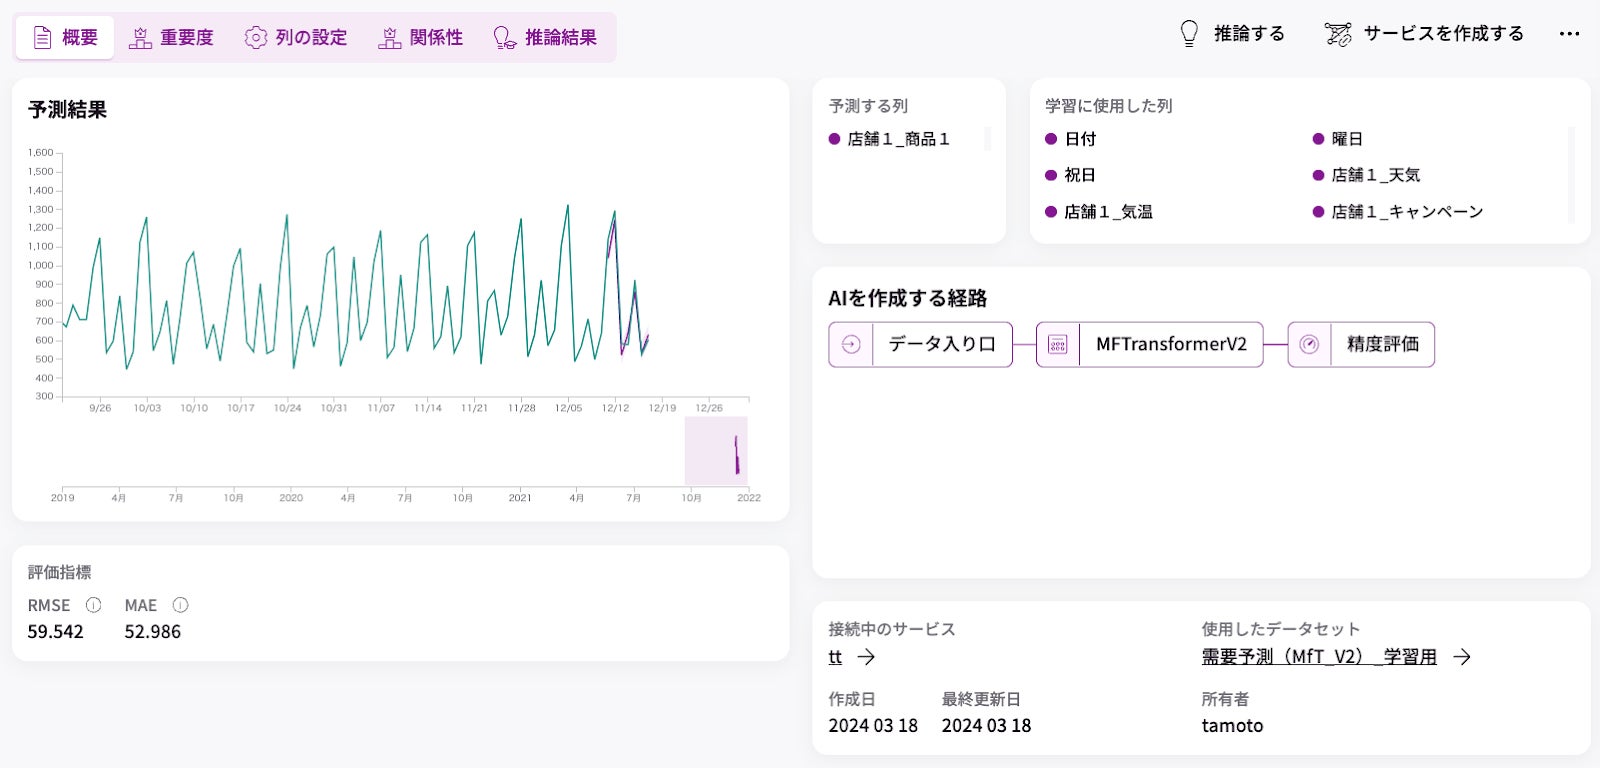Click the create service icon
The image size is (1600, 768).
(x=1337, y=34)
